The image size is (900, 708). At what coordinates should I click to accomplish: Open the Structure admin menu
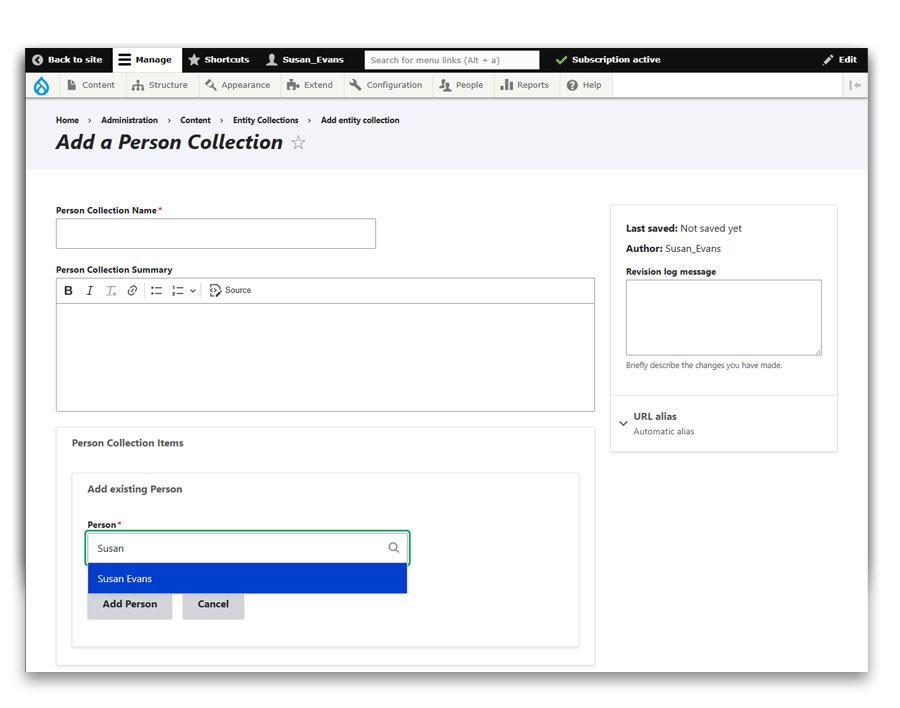coord(159,85)
